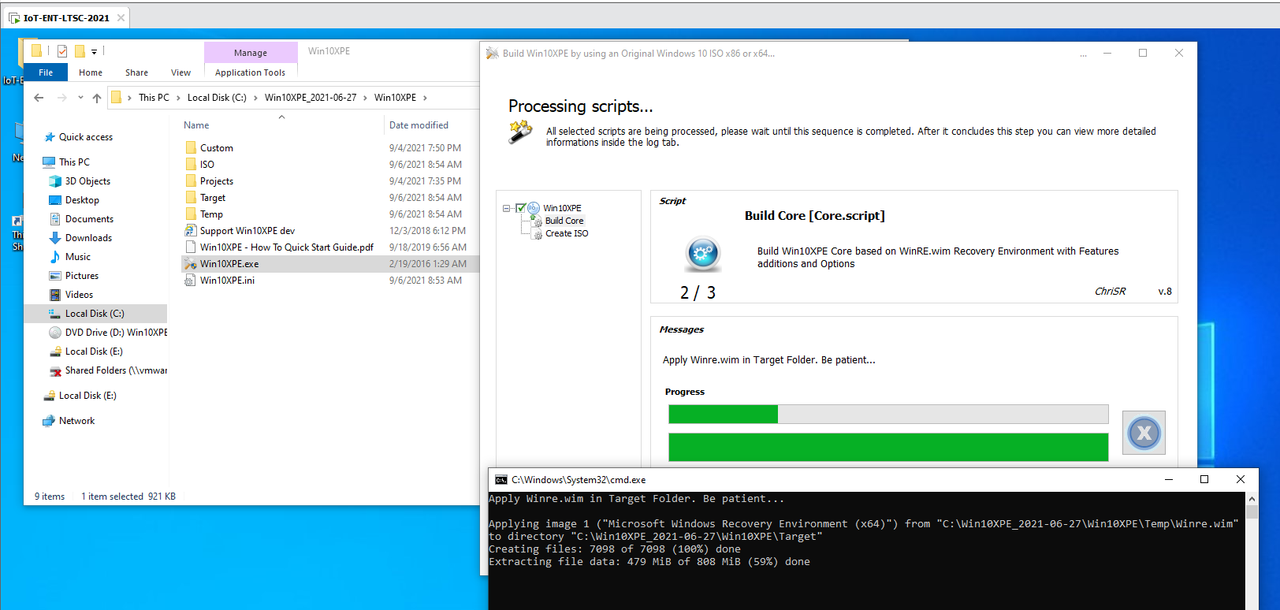Click the 3D Objects icon in sidebar

click(x=55, y=181)
